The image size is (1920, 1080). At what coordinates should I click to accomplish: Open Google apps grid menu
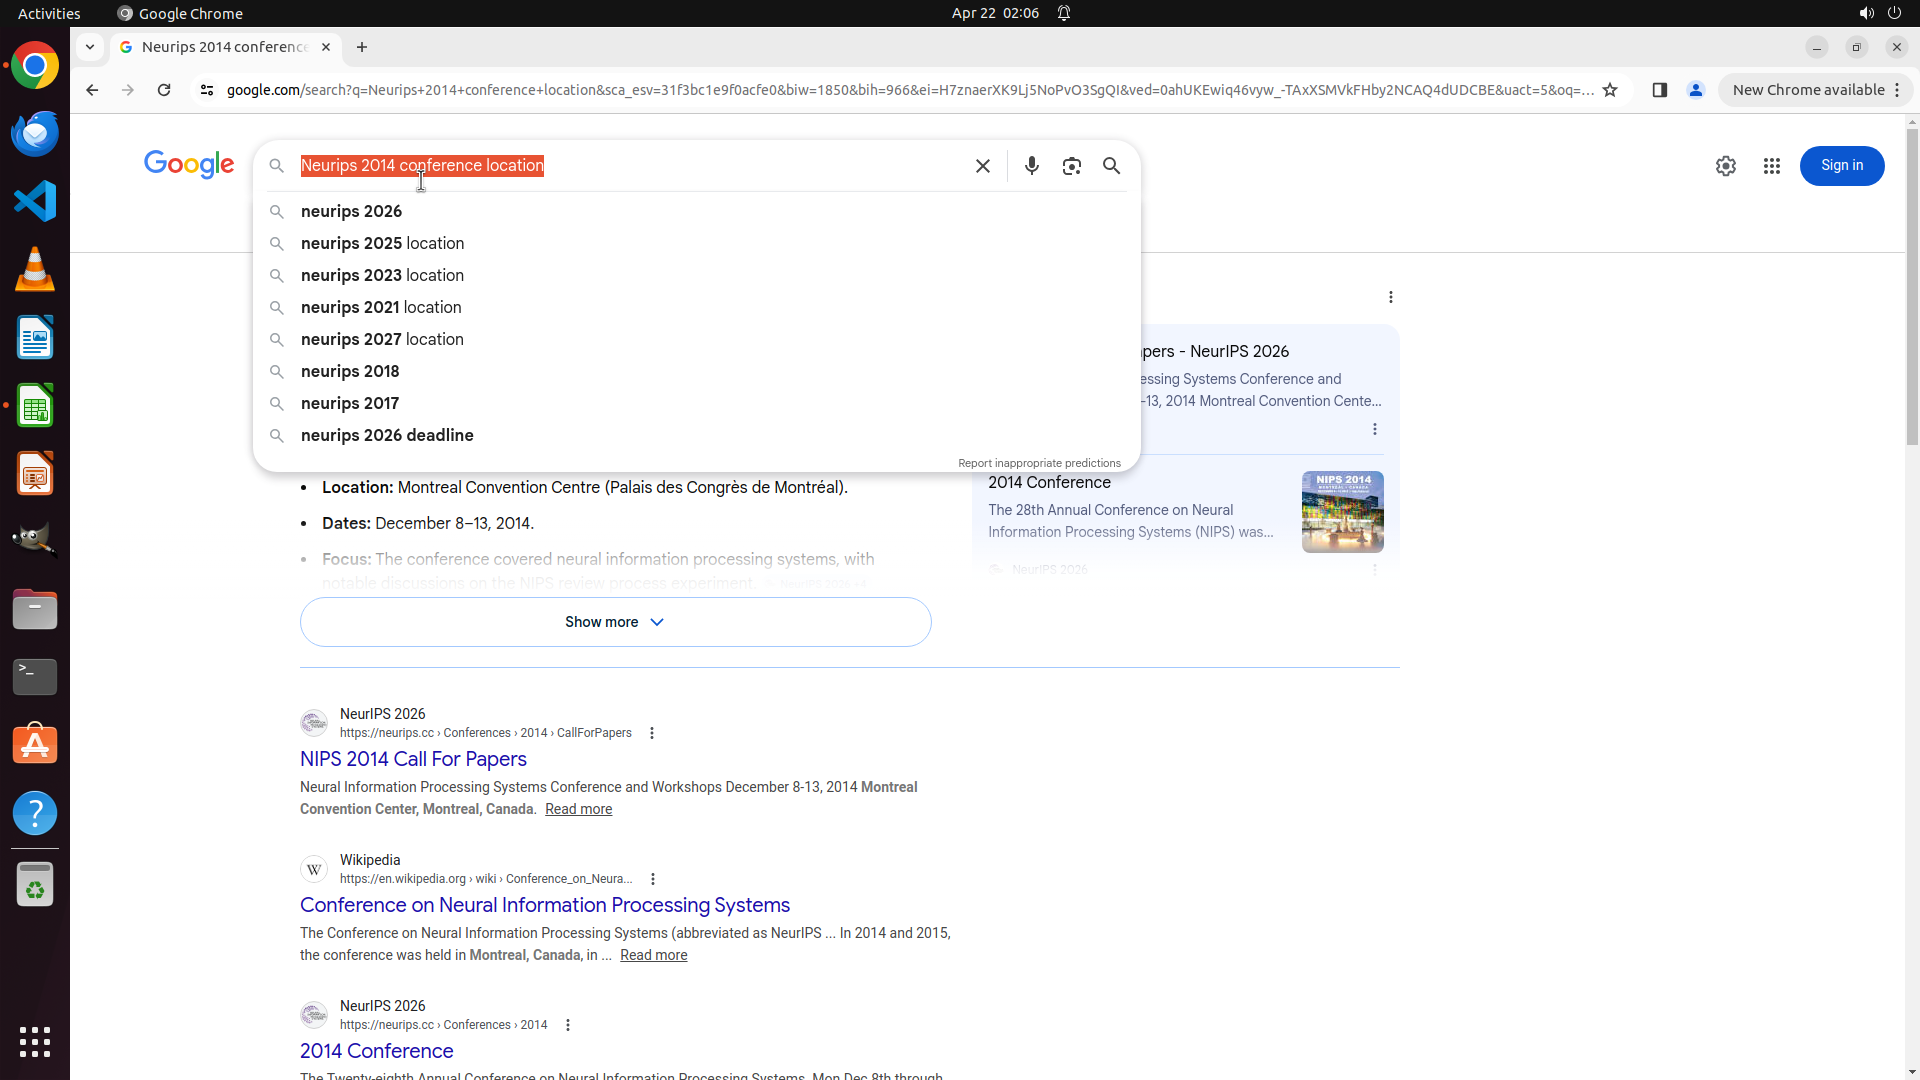(x=1771, y=166)
